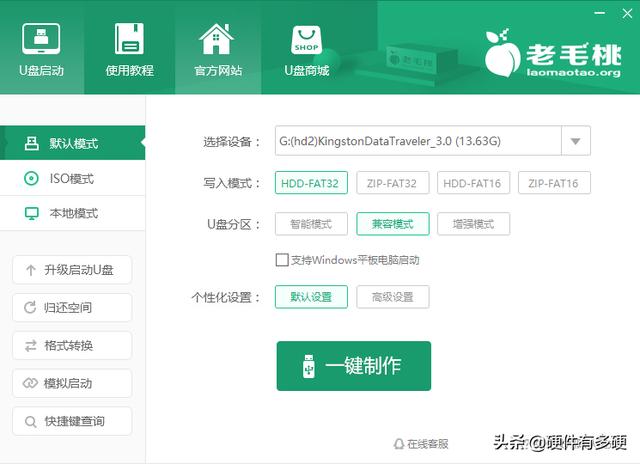Select 默认设置 personalization option
Viewport: 640px width, 464px height.
311,297
